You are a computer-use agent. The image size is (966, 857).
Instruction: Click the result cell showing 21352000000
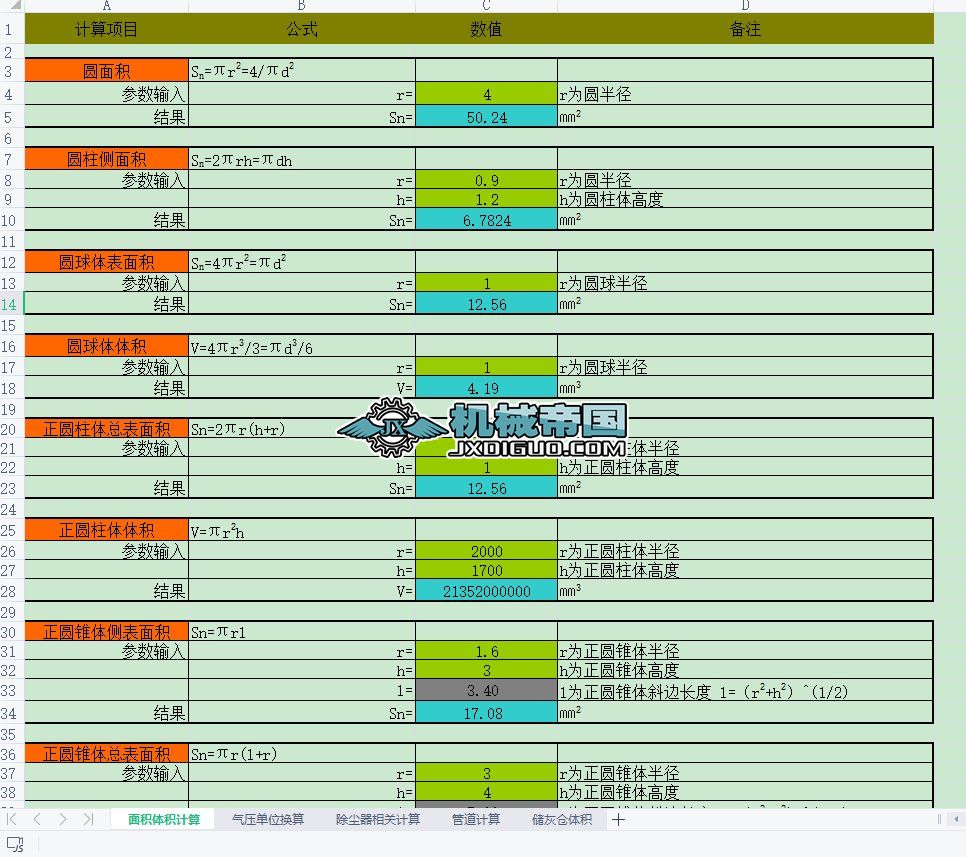point(486,592)
